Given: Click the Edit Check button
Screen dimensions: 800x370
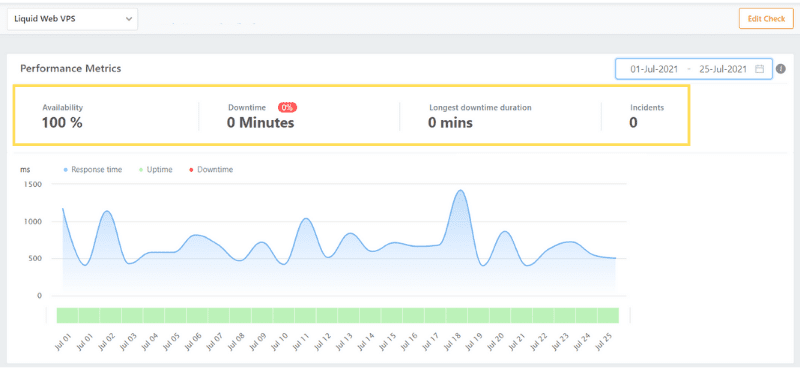Looking at the screenshot, I should pyautogui.click(x=766, y=19).
